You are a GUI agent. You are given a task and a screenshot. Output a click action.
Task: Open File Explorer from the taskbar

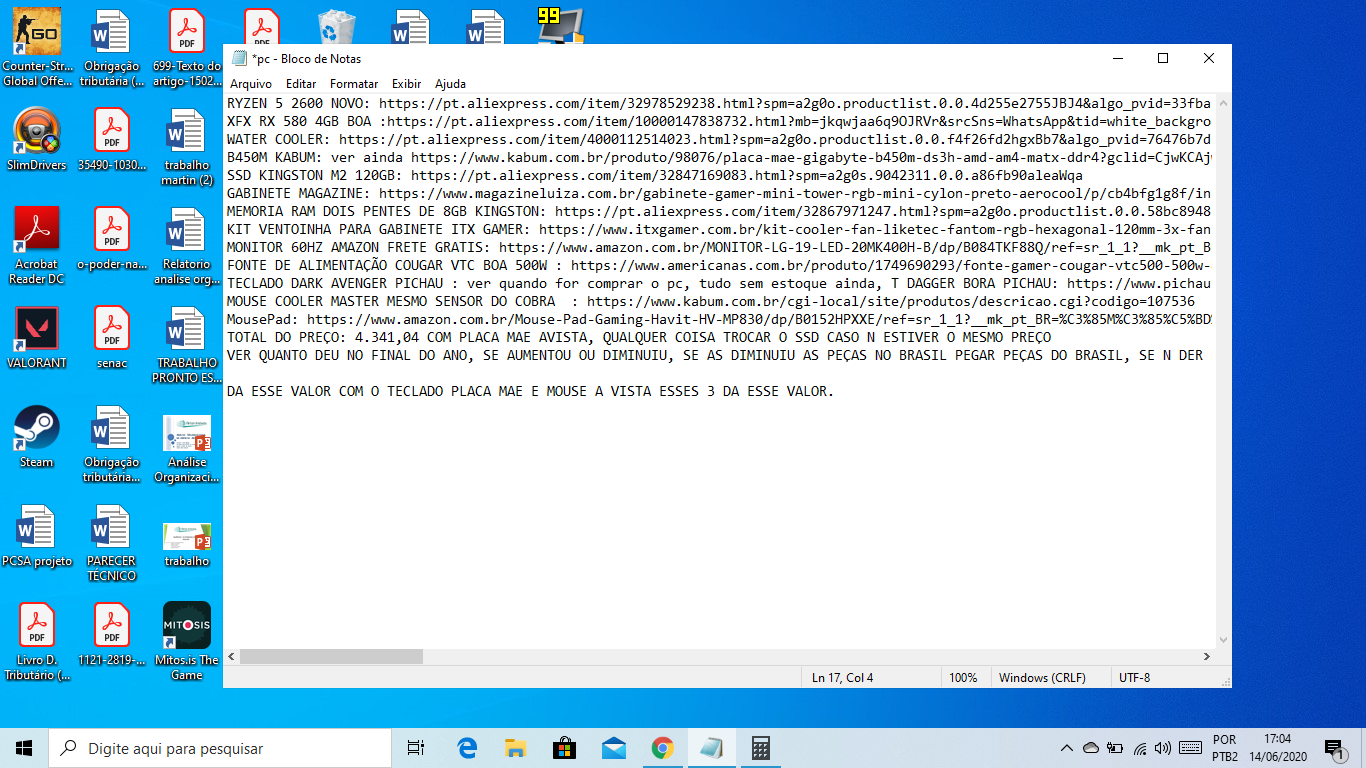tap(516, 748)
